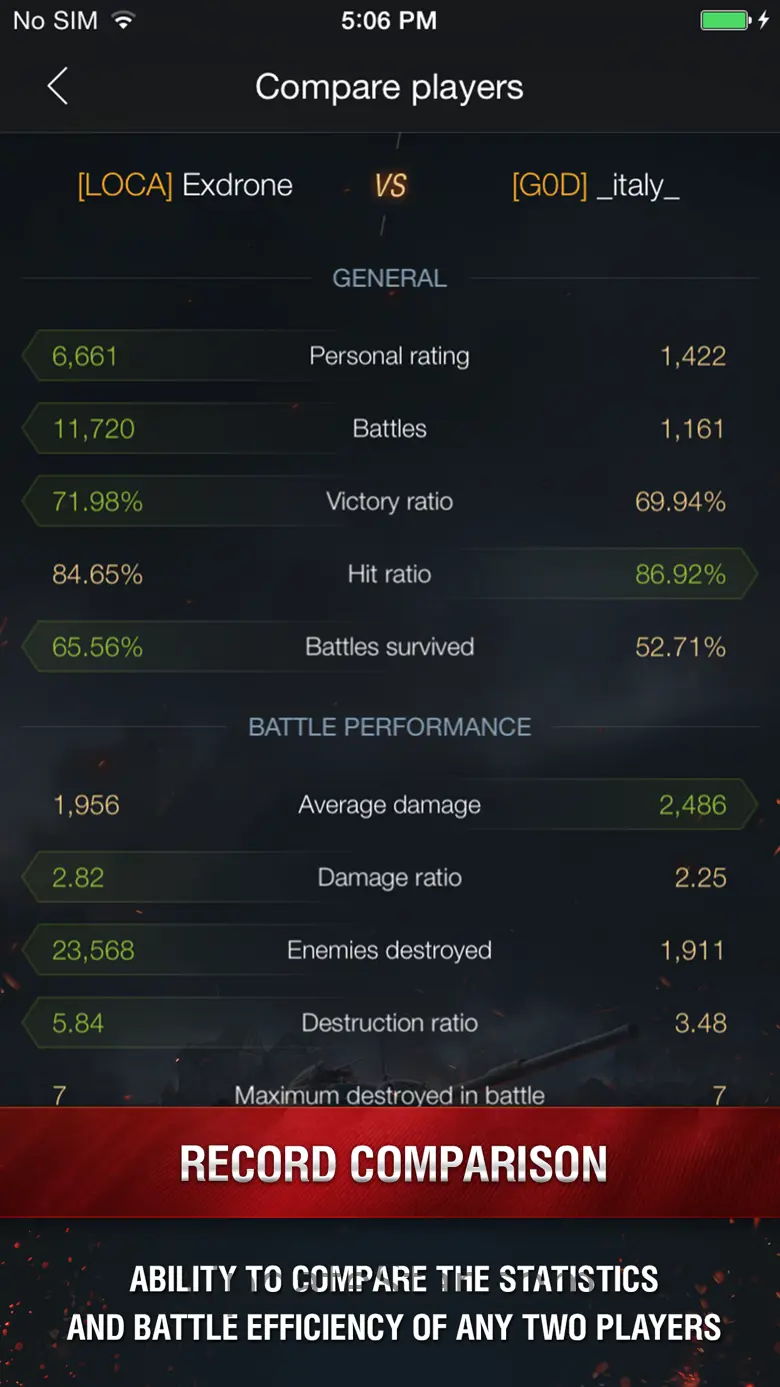Tap the Damage ratio label
Image resolution: width=780 pixels, height=1387 pixels.
click(389, 878)
